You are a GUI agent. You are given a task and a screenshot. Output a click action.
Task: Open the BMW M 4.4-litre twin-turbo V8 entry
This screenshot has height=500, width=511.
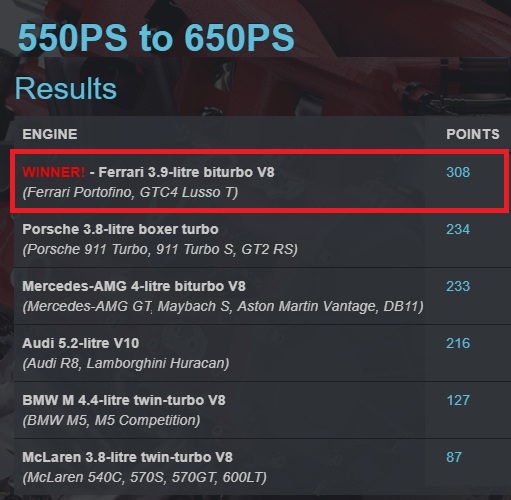pyautogui.click(x=124, y=400)
